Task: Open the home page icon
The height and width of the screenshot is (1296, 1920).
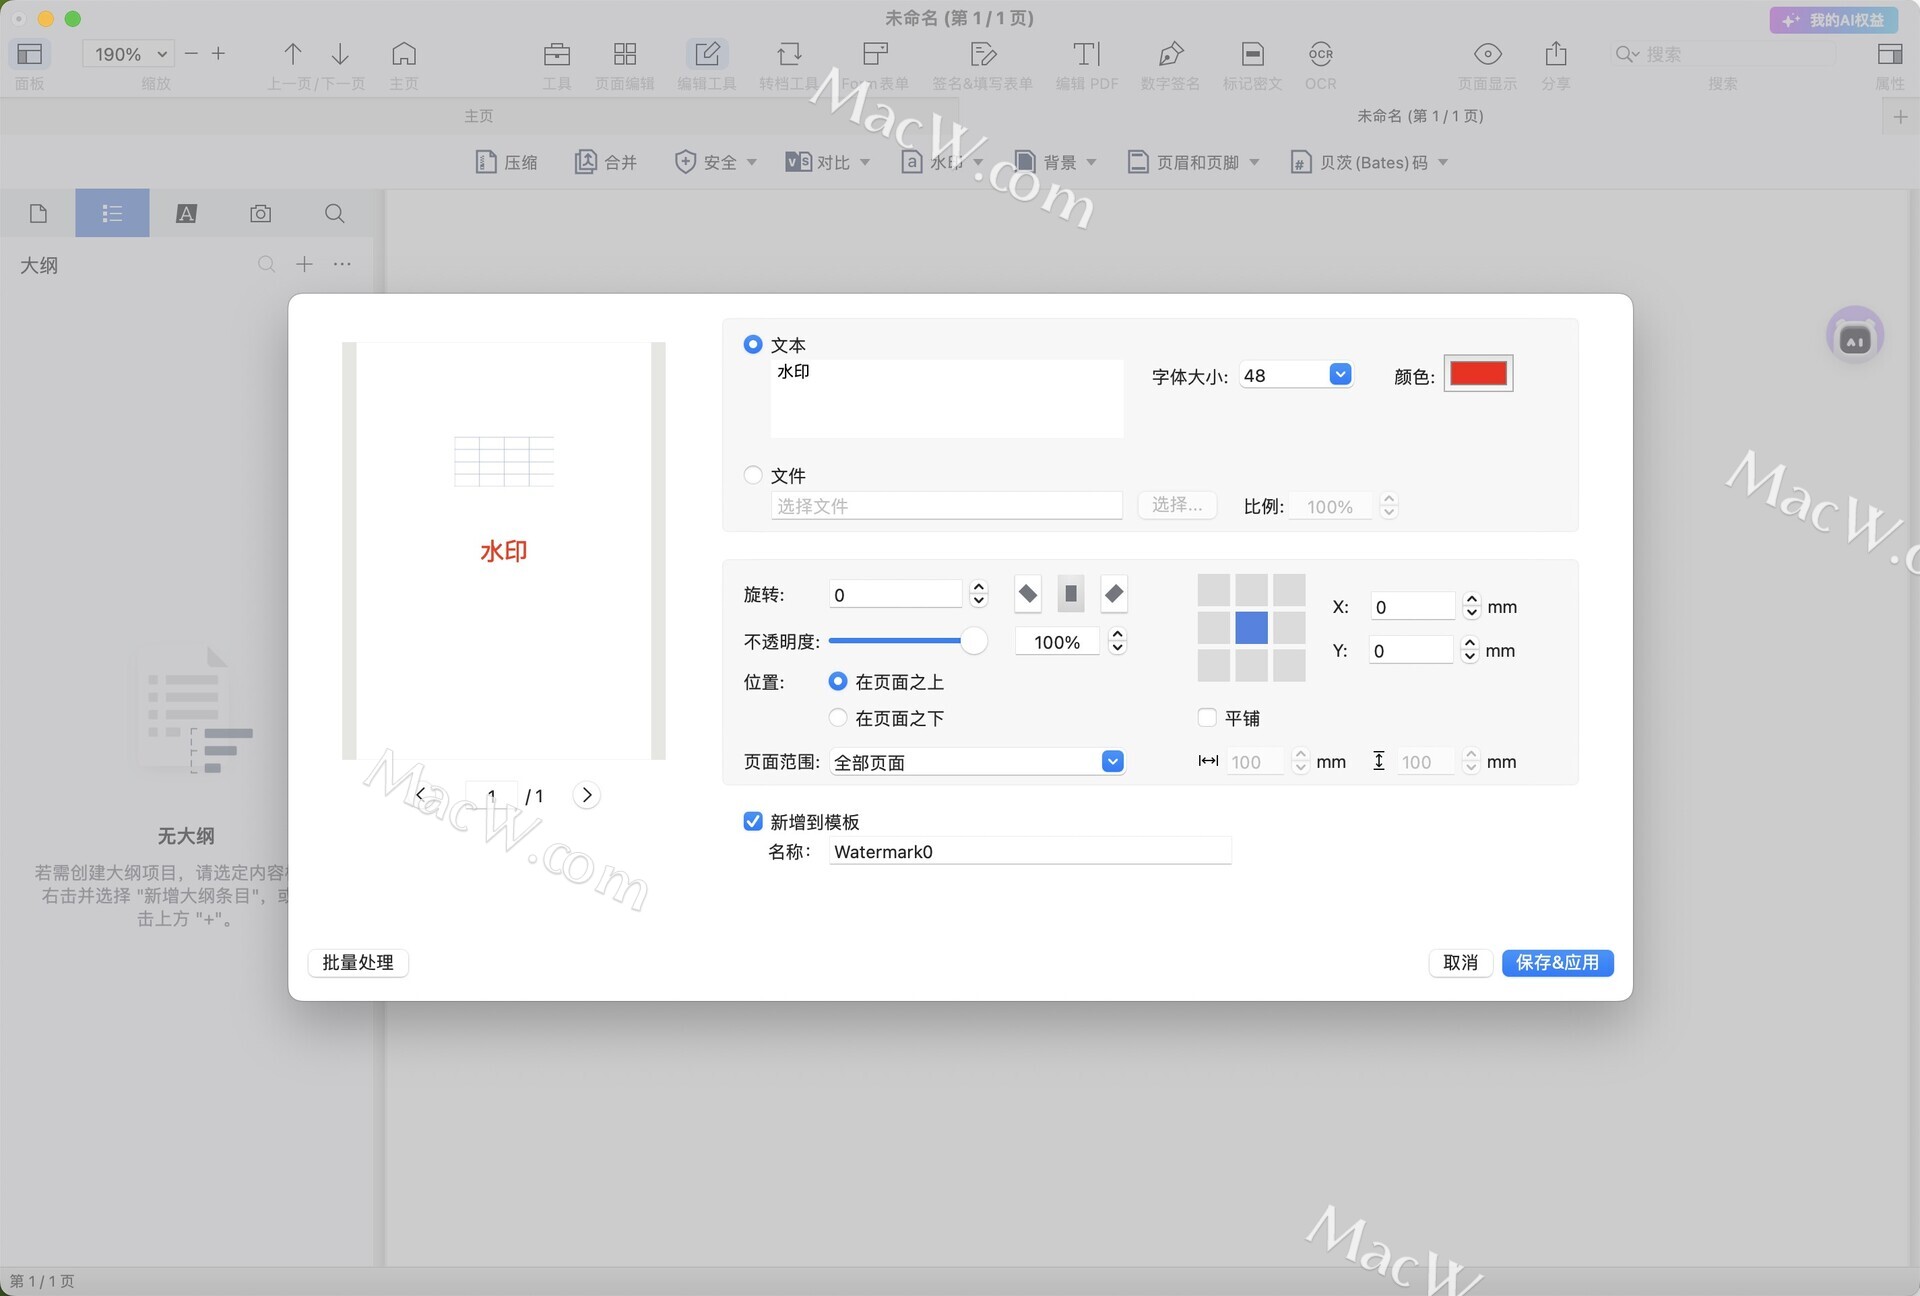Action: coord(404,54)
